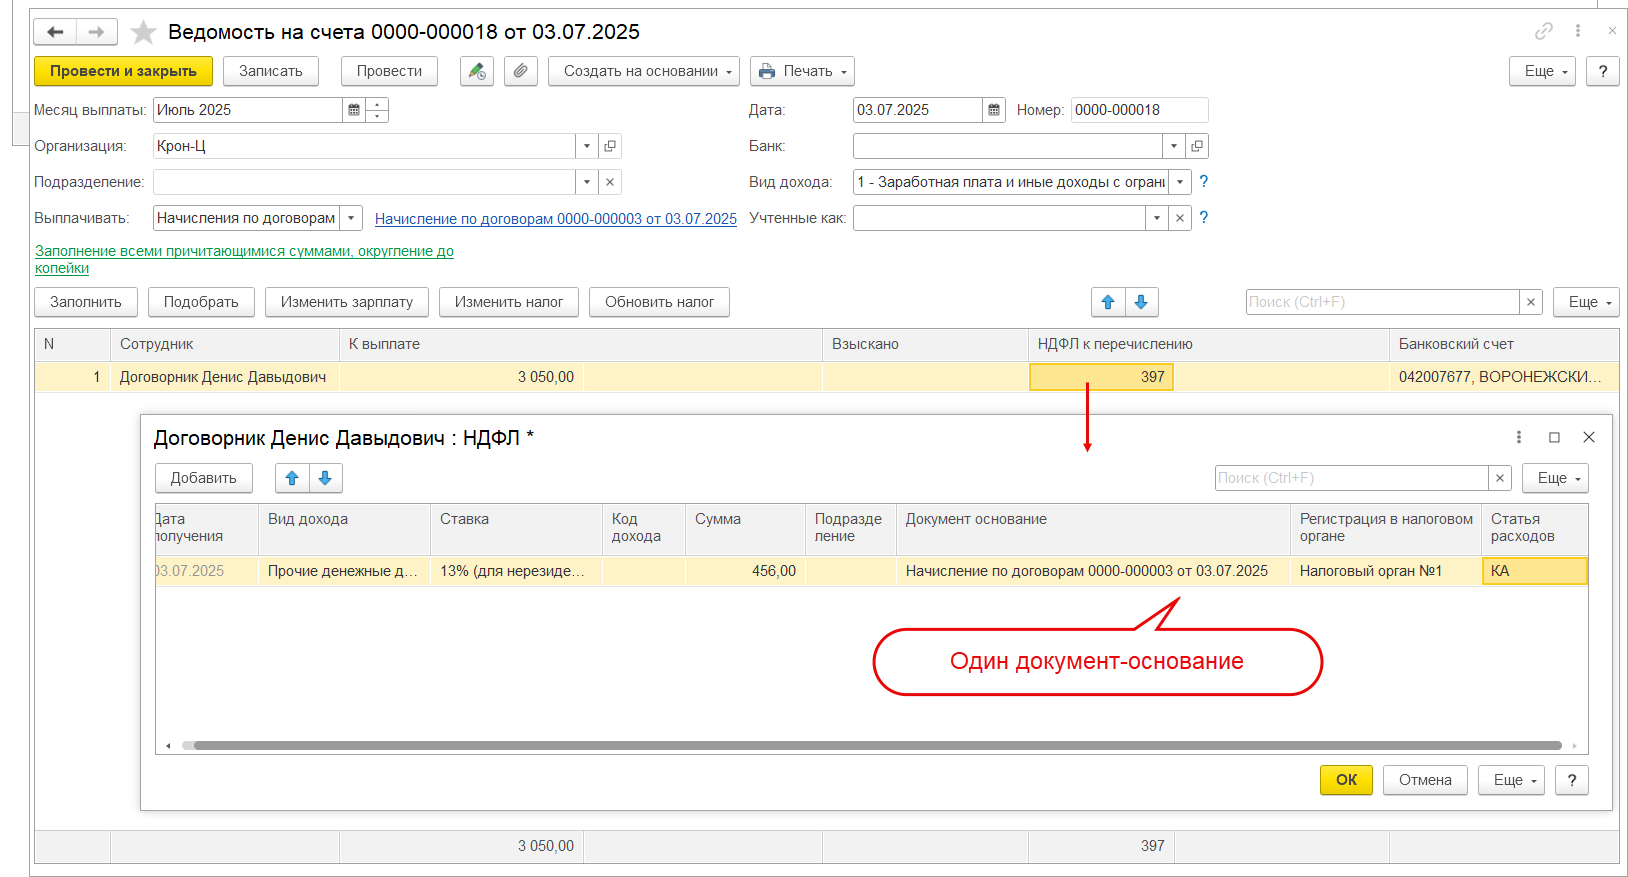Open the НДФЛ dialog kebab menu
This screenshot has width=1628, height=877.
[x=1519, y=437]
